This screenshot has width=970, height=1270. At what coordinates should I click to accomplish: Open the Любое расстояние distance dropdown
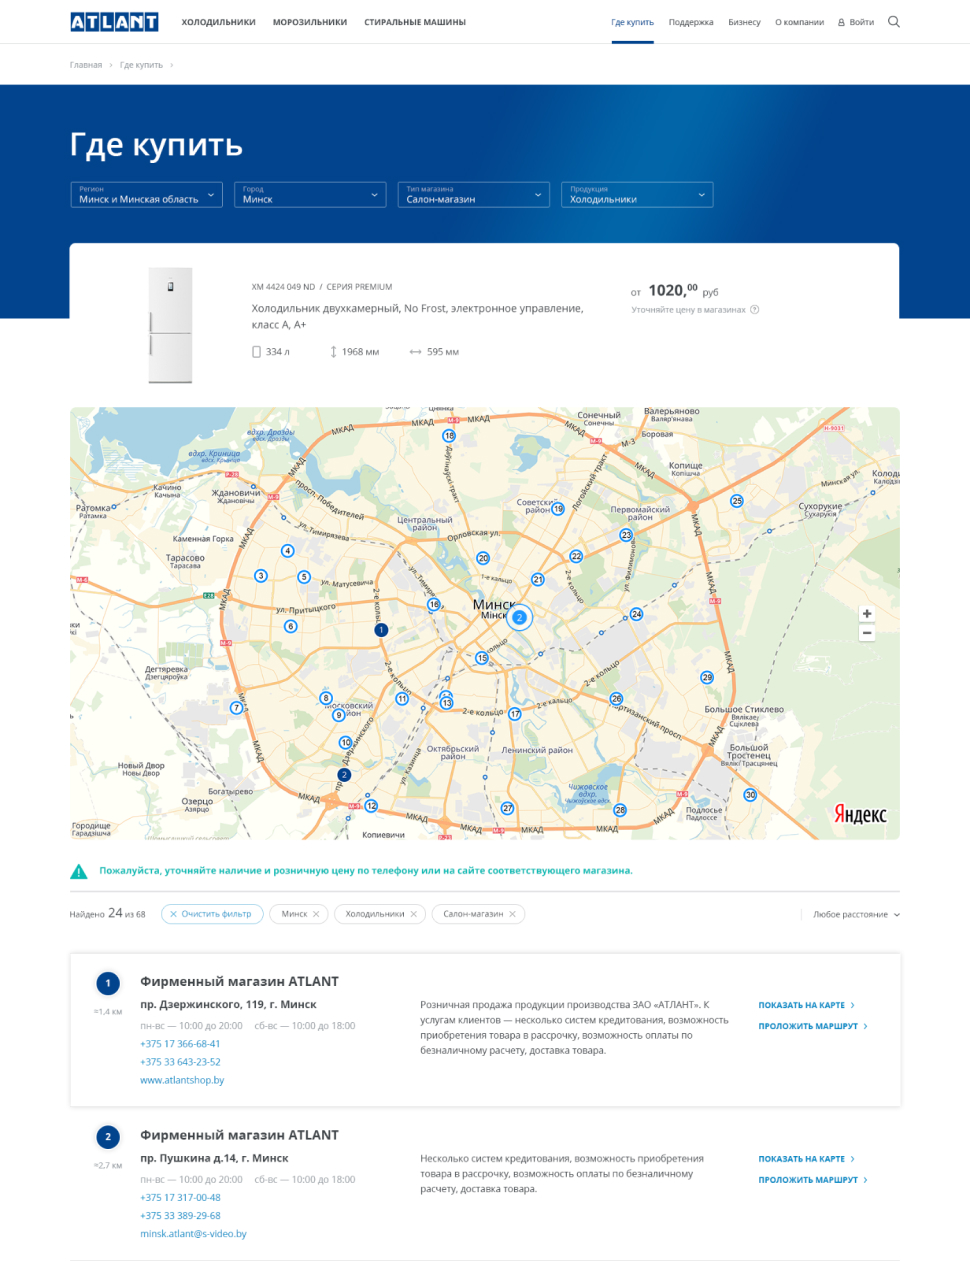coord(856,914)
